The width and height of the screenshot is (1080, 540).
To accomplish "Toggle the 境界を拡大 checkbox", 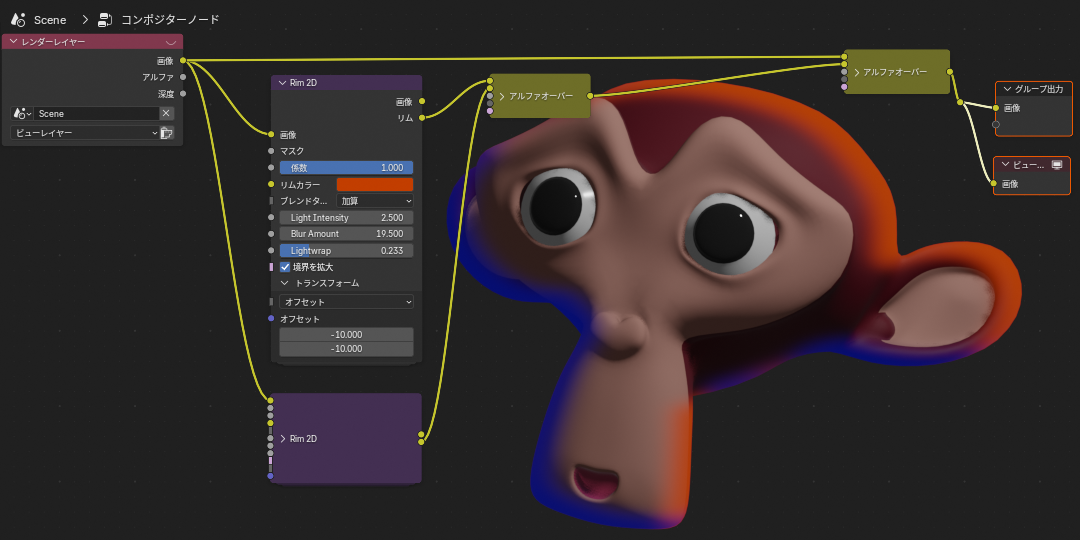I will pos(285,267).
